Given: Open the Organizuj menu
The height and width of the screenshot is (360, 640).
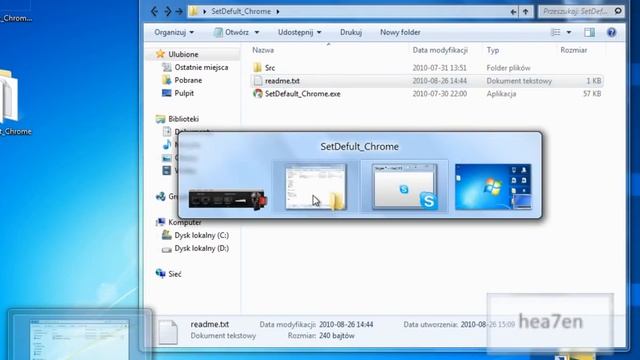Looking at the screenshot, I should pyautogui.click(x=174, y=32).
